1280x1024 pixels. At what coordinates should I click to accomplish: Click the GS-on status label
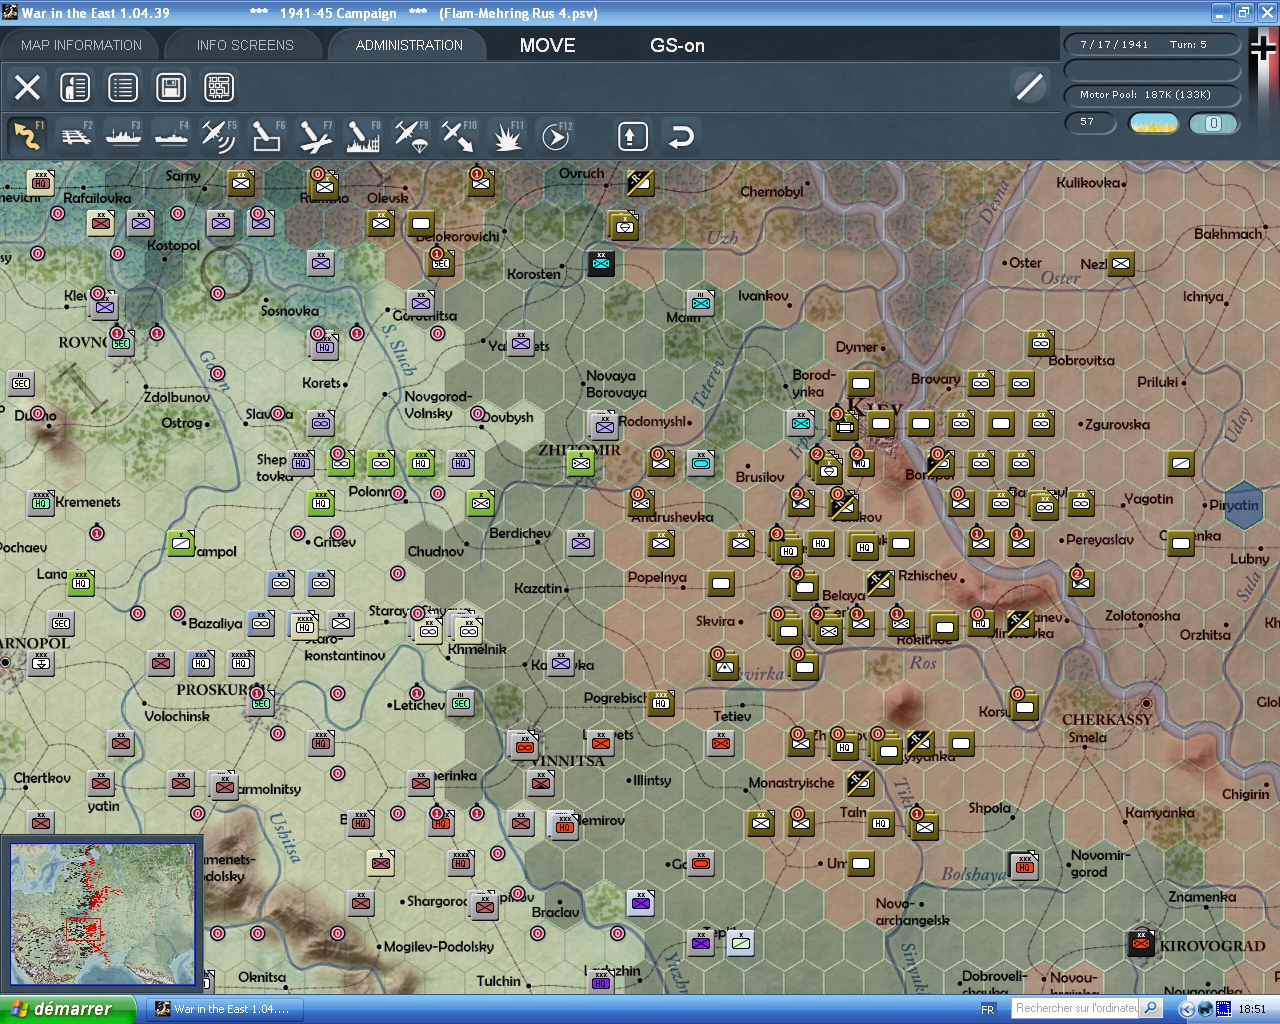677,45
